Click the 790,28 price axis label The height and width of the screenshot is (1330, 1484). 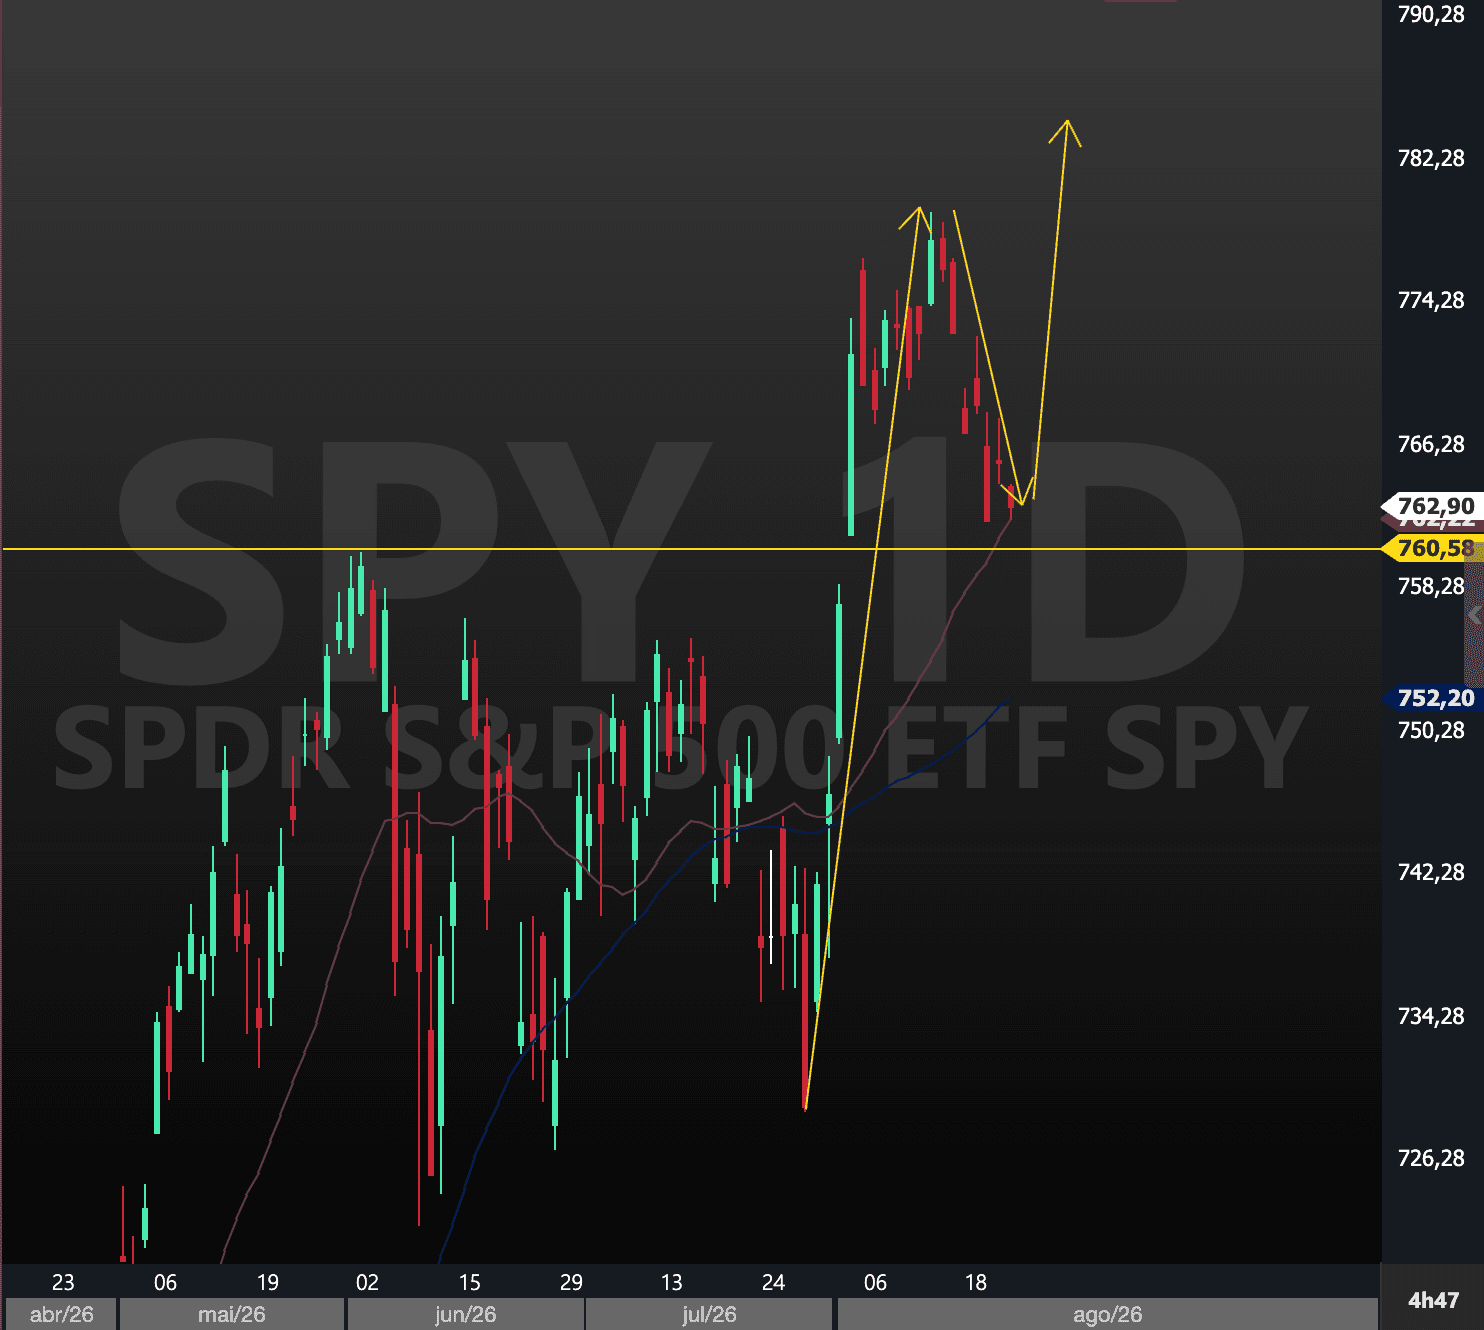tap(1431, 14)
